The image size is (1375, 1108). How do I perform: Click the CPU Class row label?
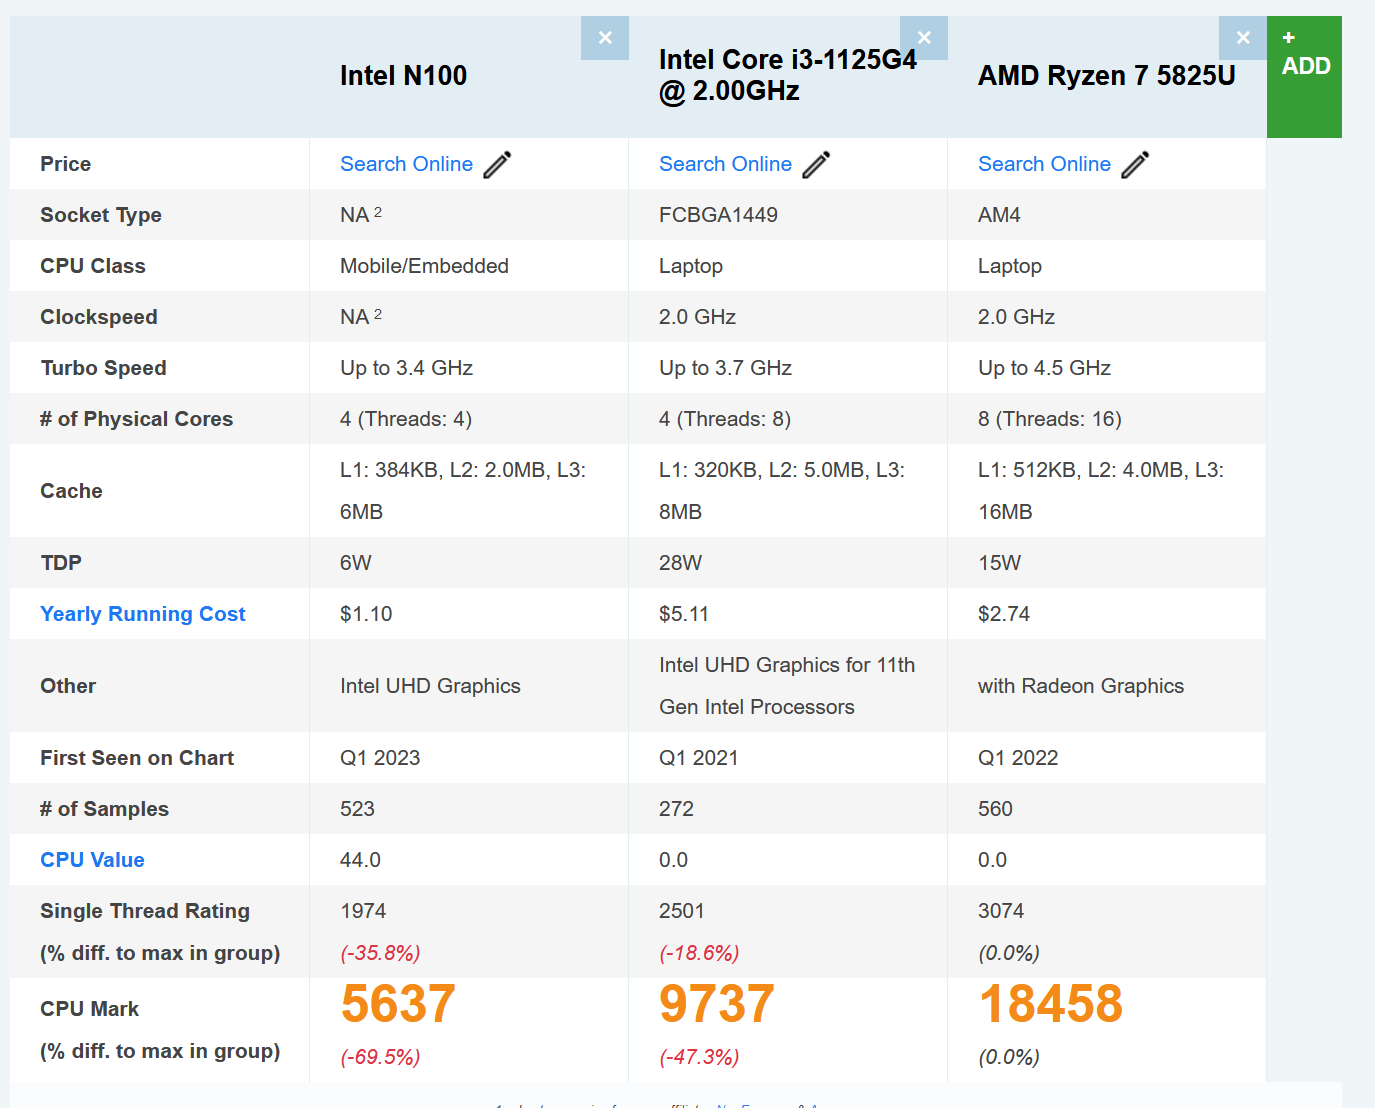coord(93,266)
